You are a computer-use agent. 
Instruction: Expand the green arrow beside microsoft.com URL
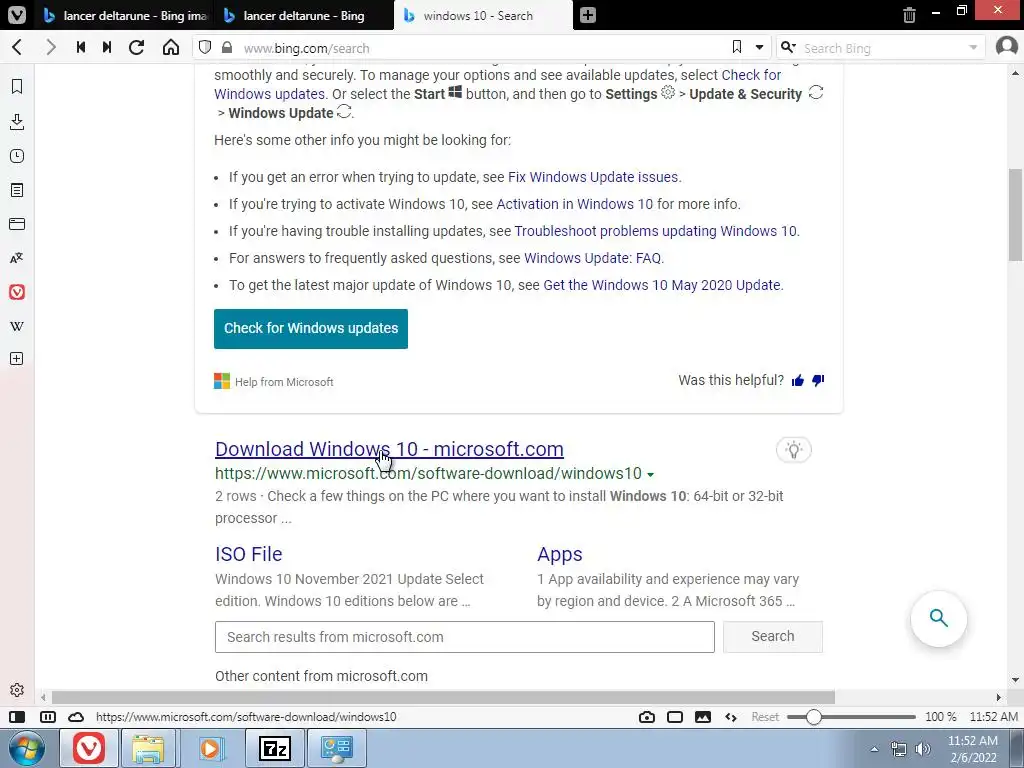(x=650, y=474)
